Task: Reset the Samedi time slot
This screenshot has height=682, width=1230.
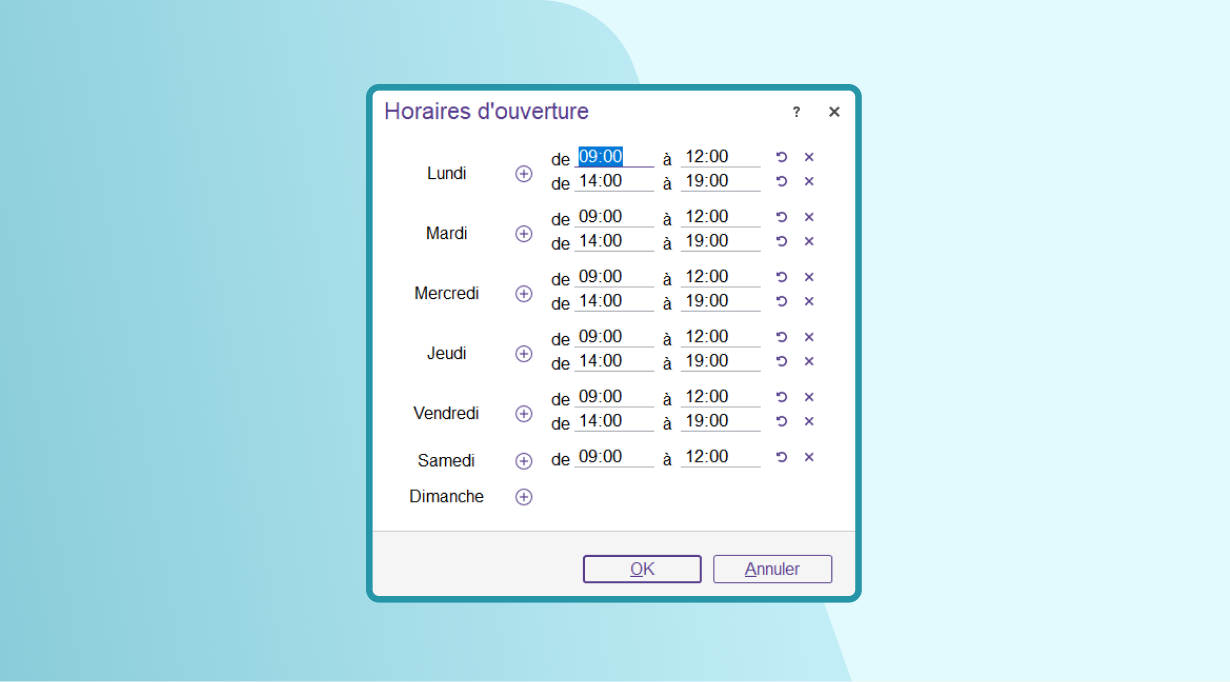Action: (782, 457)
